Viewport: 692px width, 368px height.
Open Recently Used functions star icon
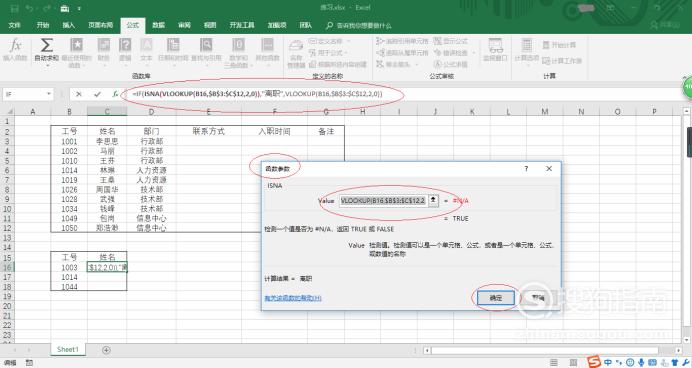pyautogui.click(x=76, y=45)
